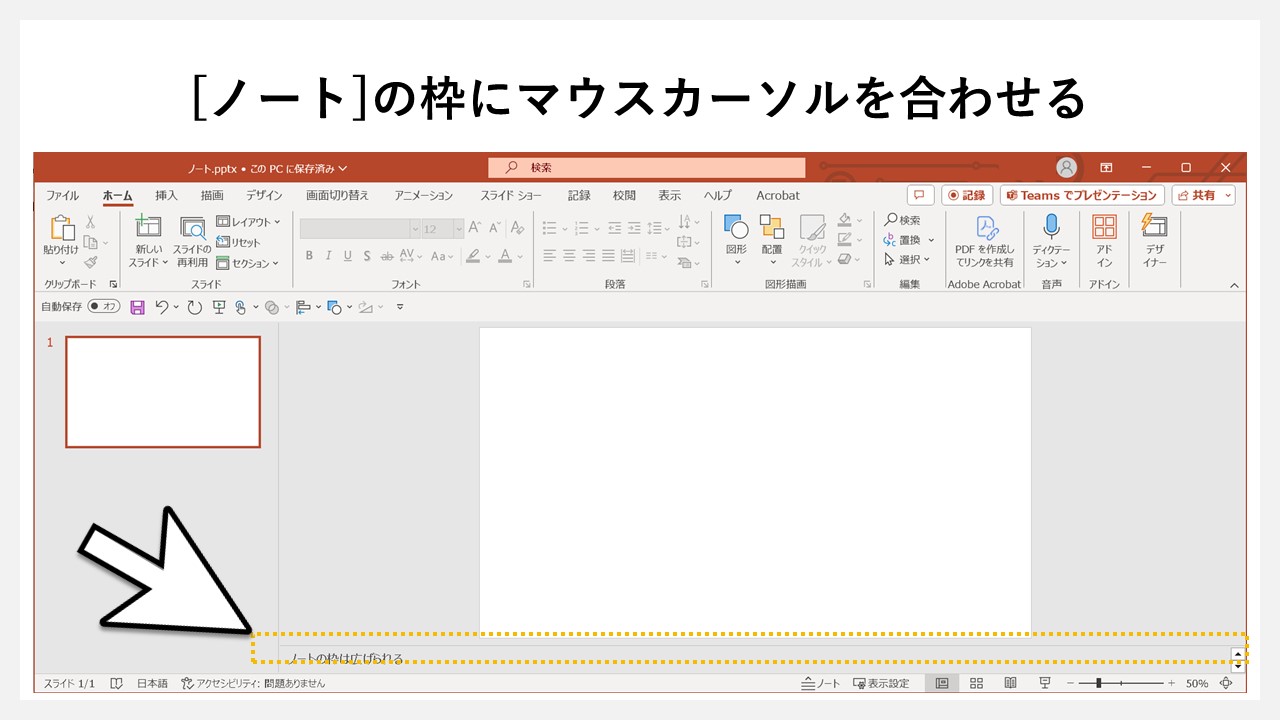Switch to slide sorter view
The image size is (1280, 720).
pos(975,682)
